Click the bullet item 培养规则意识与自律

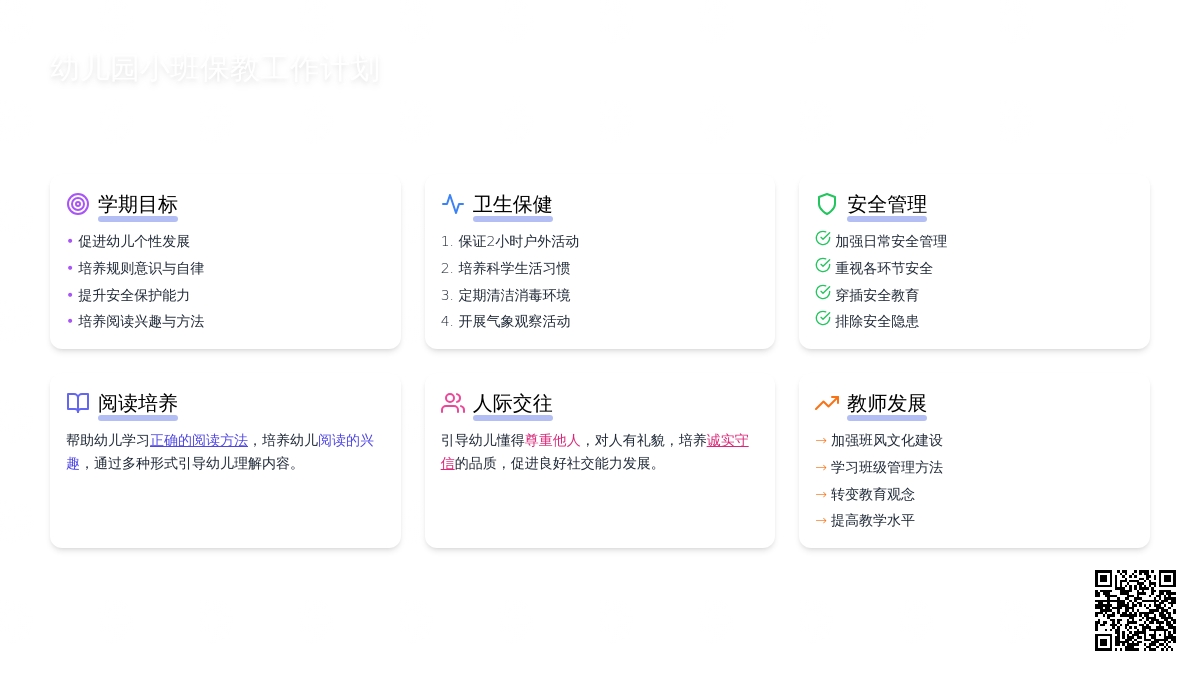(x=141, y=269)
